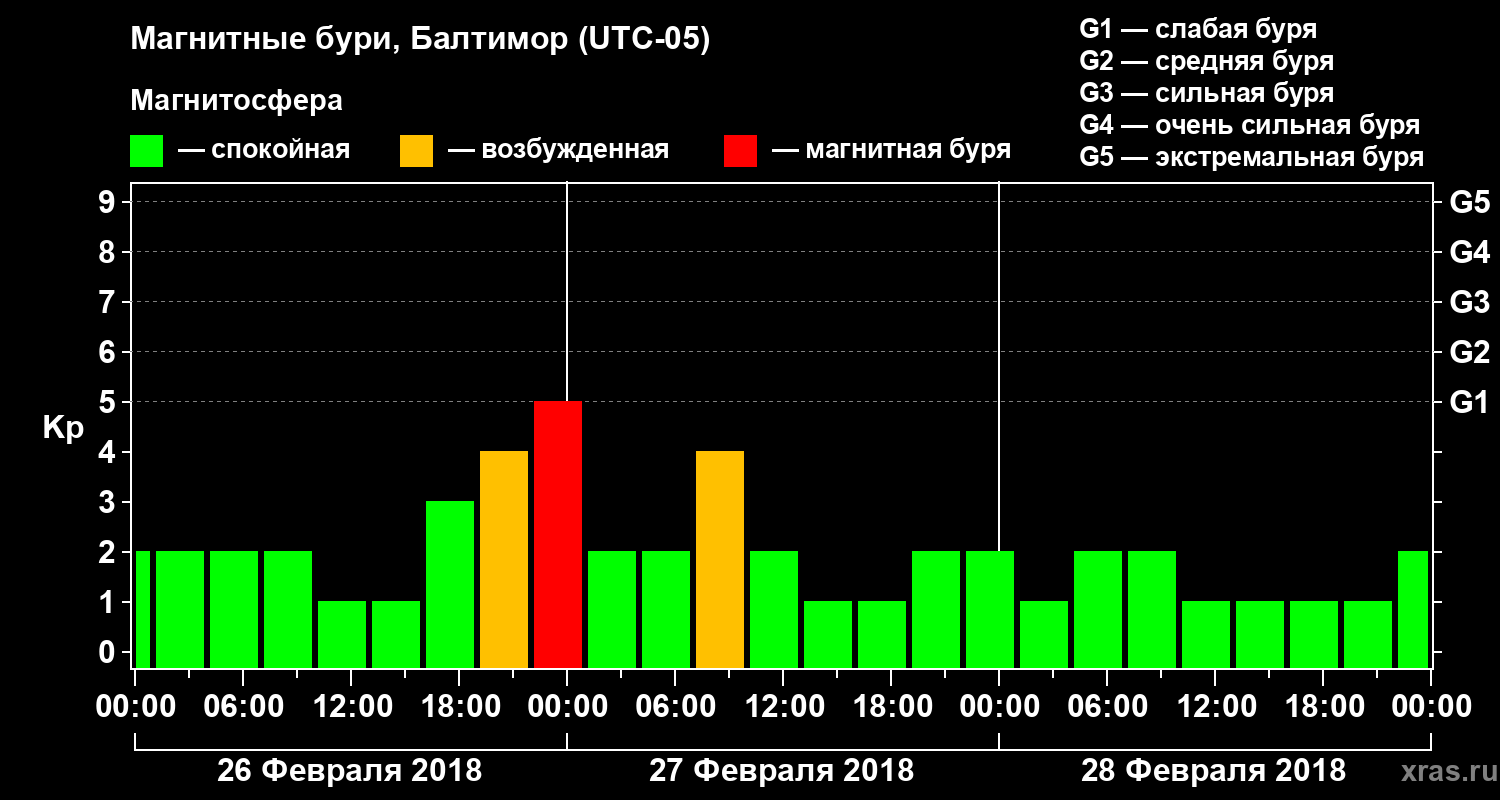Click the 'G2 — средняя буря' legend line
This screenshot has width=1500, height=800.
point(1206,61)
